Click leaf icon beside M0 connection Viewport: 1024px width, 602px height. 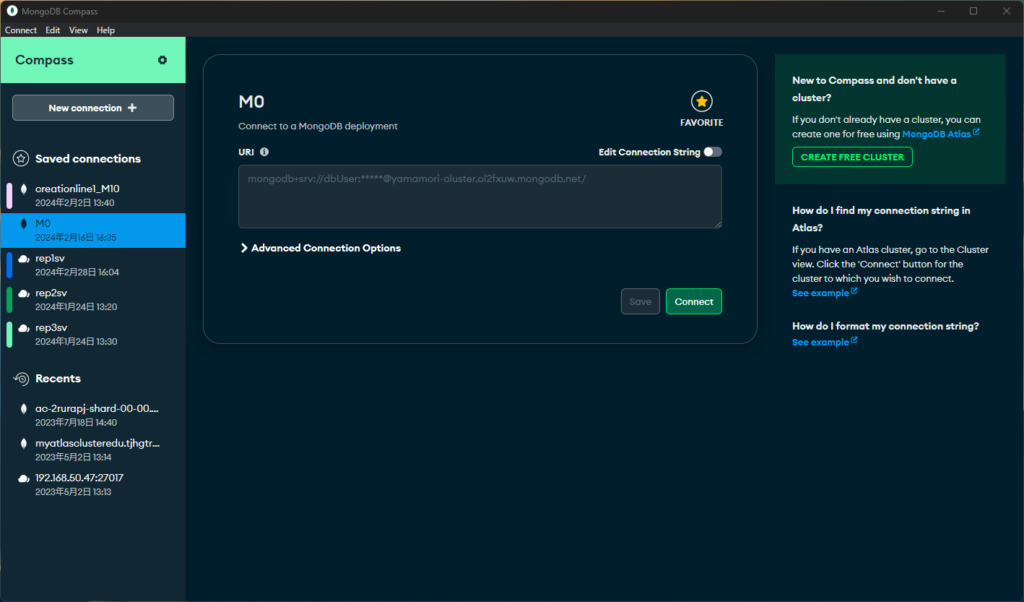24,223
